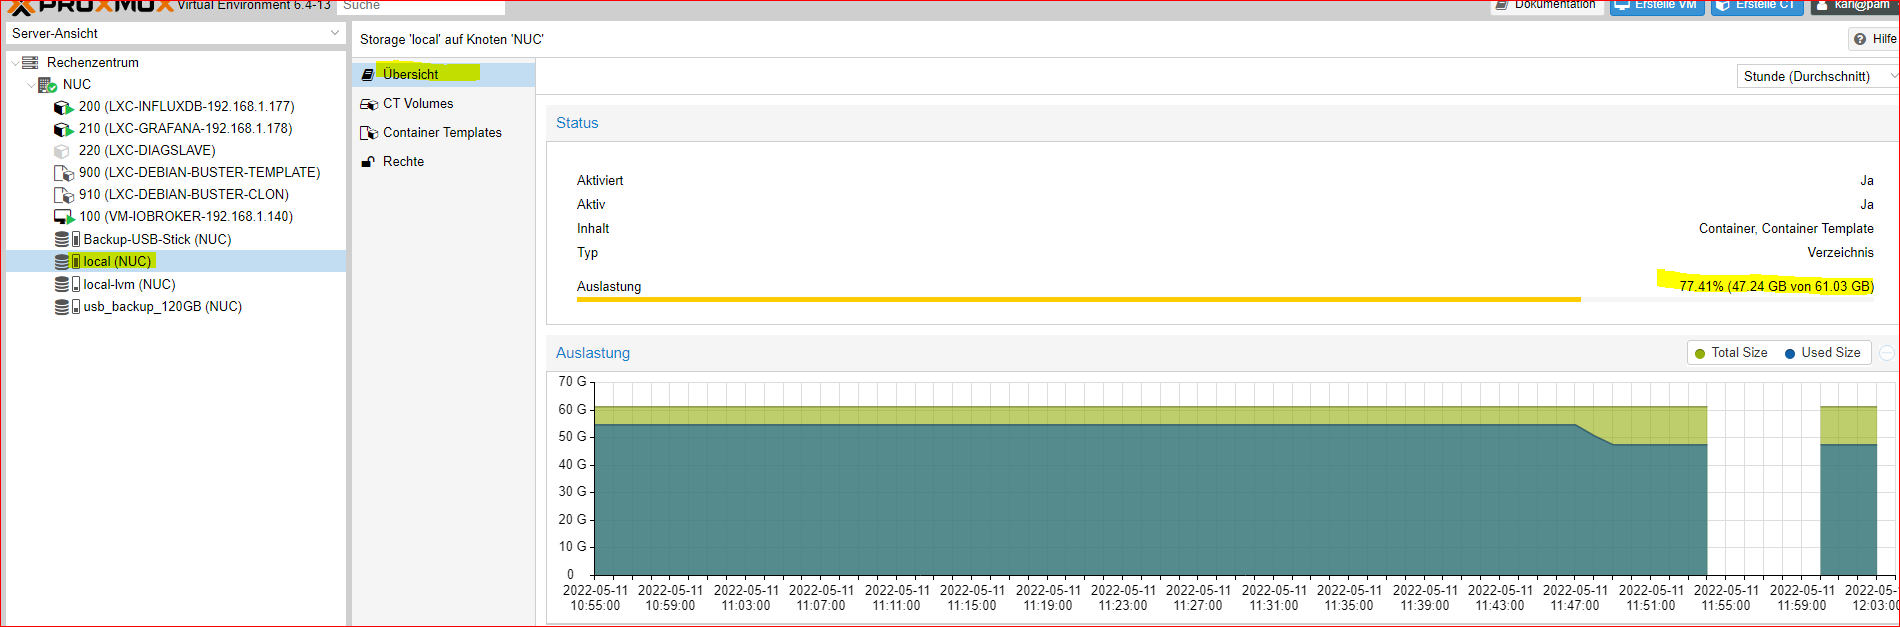Click the round chart button beside legend
Viewport: 1900px width, 627px height.
coord(1887,353)
